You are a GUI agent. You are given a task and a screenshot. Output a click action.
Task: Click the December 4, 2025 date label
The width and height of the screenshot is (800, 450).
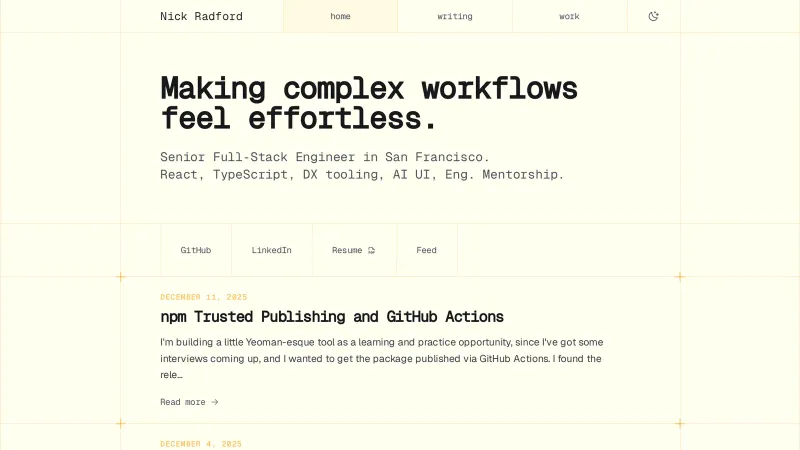[x=201, y=444]
